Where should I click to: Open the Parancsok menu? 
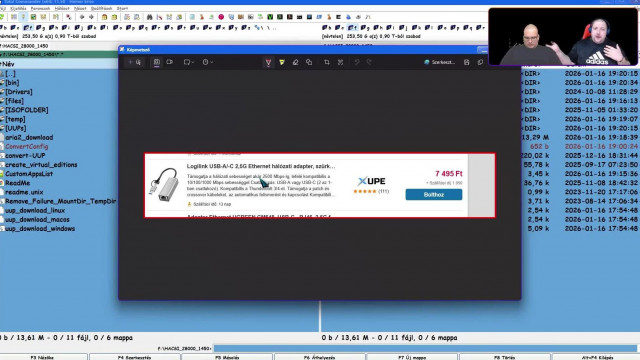coord(40,8)
